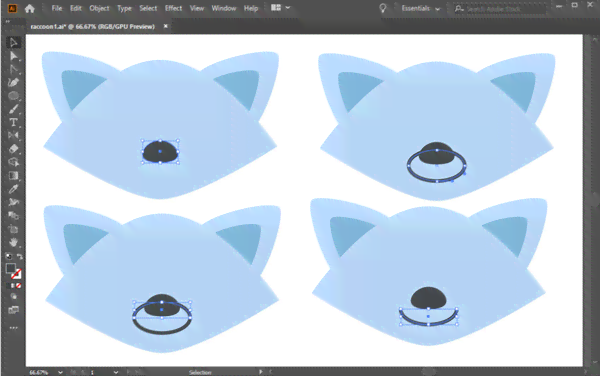Screen dimensions: 600x376
Task: Open the Help menu
Action: (251, 8)
